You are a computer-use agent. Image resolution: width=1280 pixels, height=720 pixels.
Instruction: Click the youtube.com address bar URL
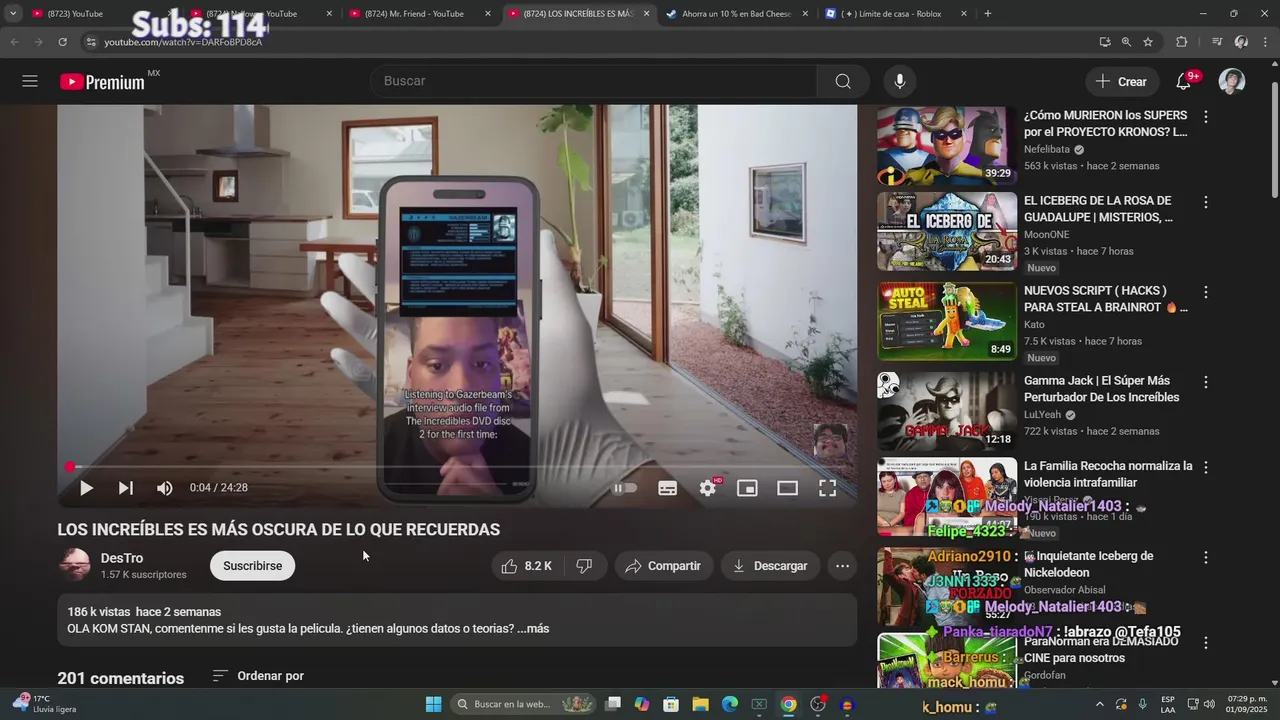183,42
